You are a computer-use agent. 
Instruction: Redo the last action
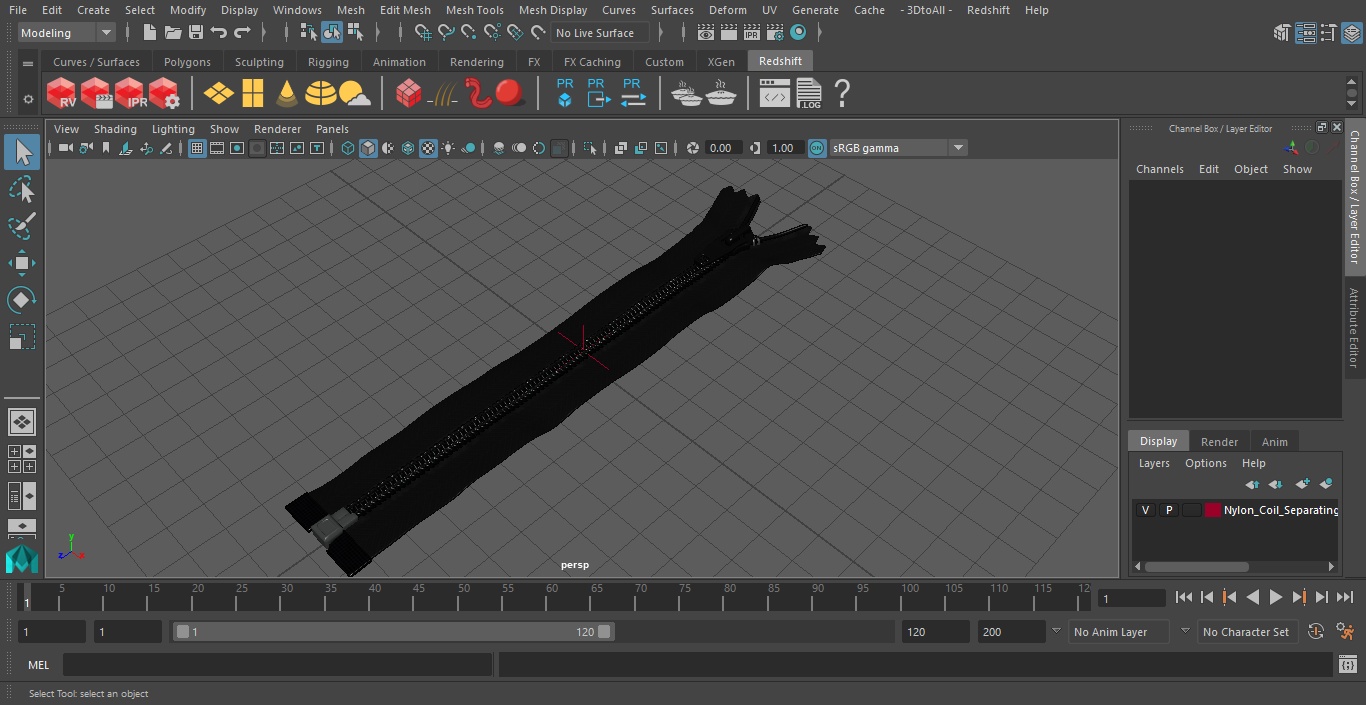[242, 33]
